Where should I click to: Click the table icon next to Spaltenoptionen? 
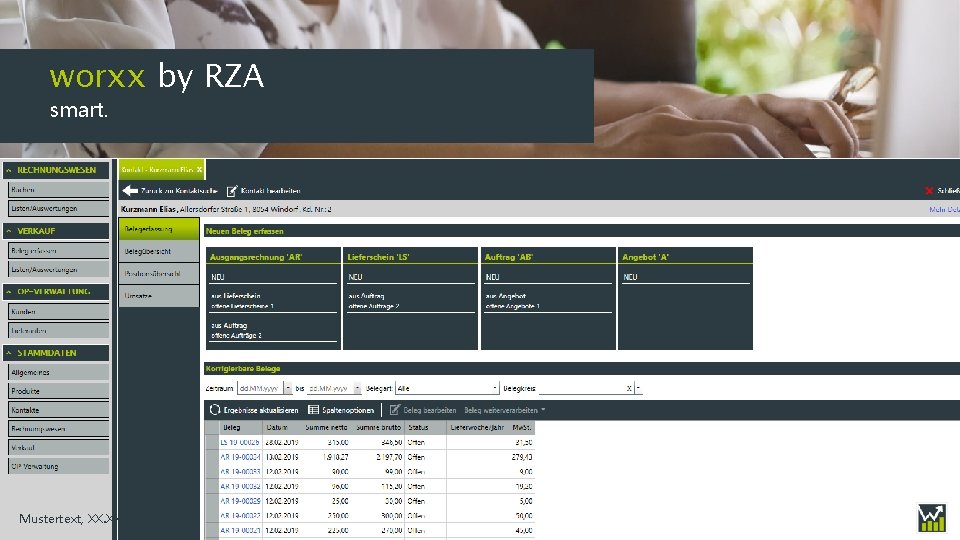[313, 410]
